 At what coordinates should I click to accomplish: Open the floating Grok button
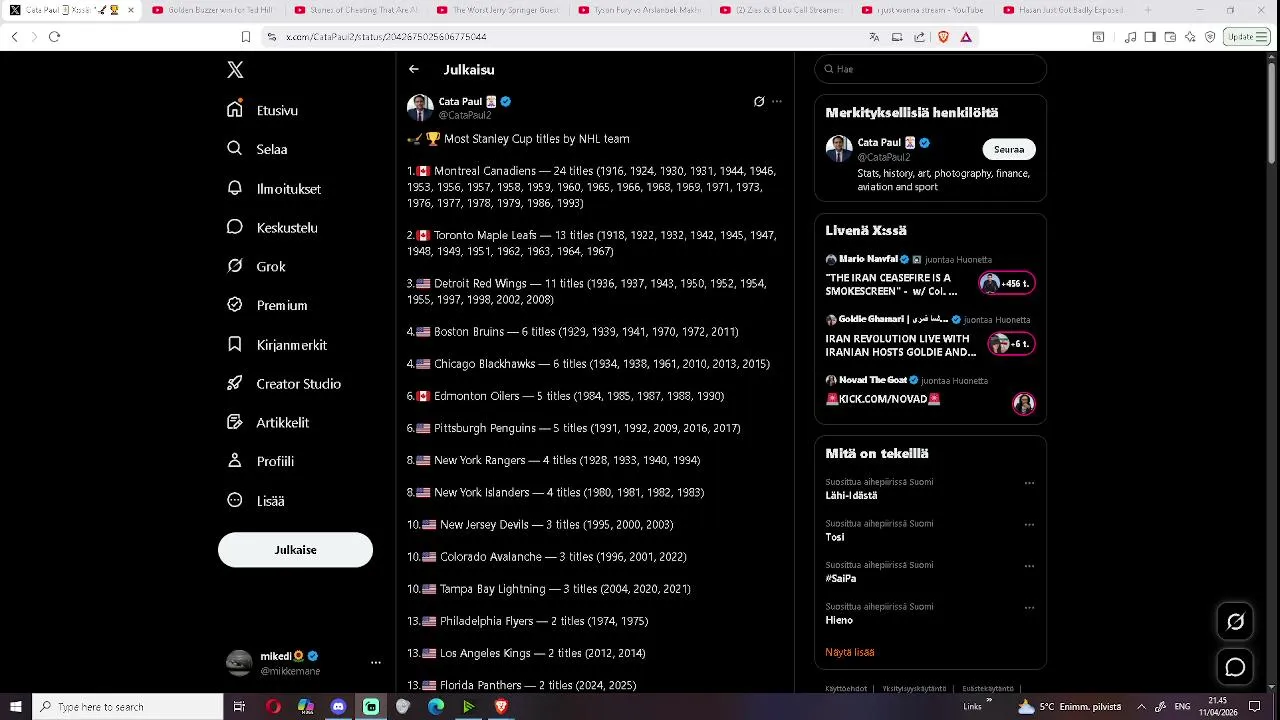pos(1235,622)
